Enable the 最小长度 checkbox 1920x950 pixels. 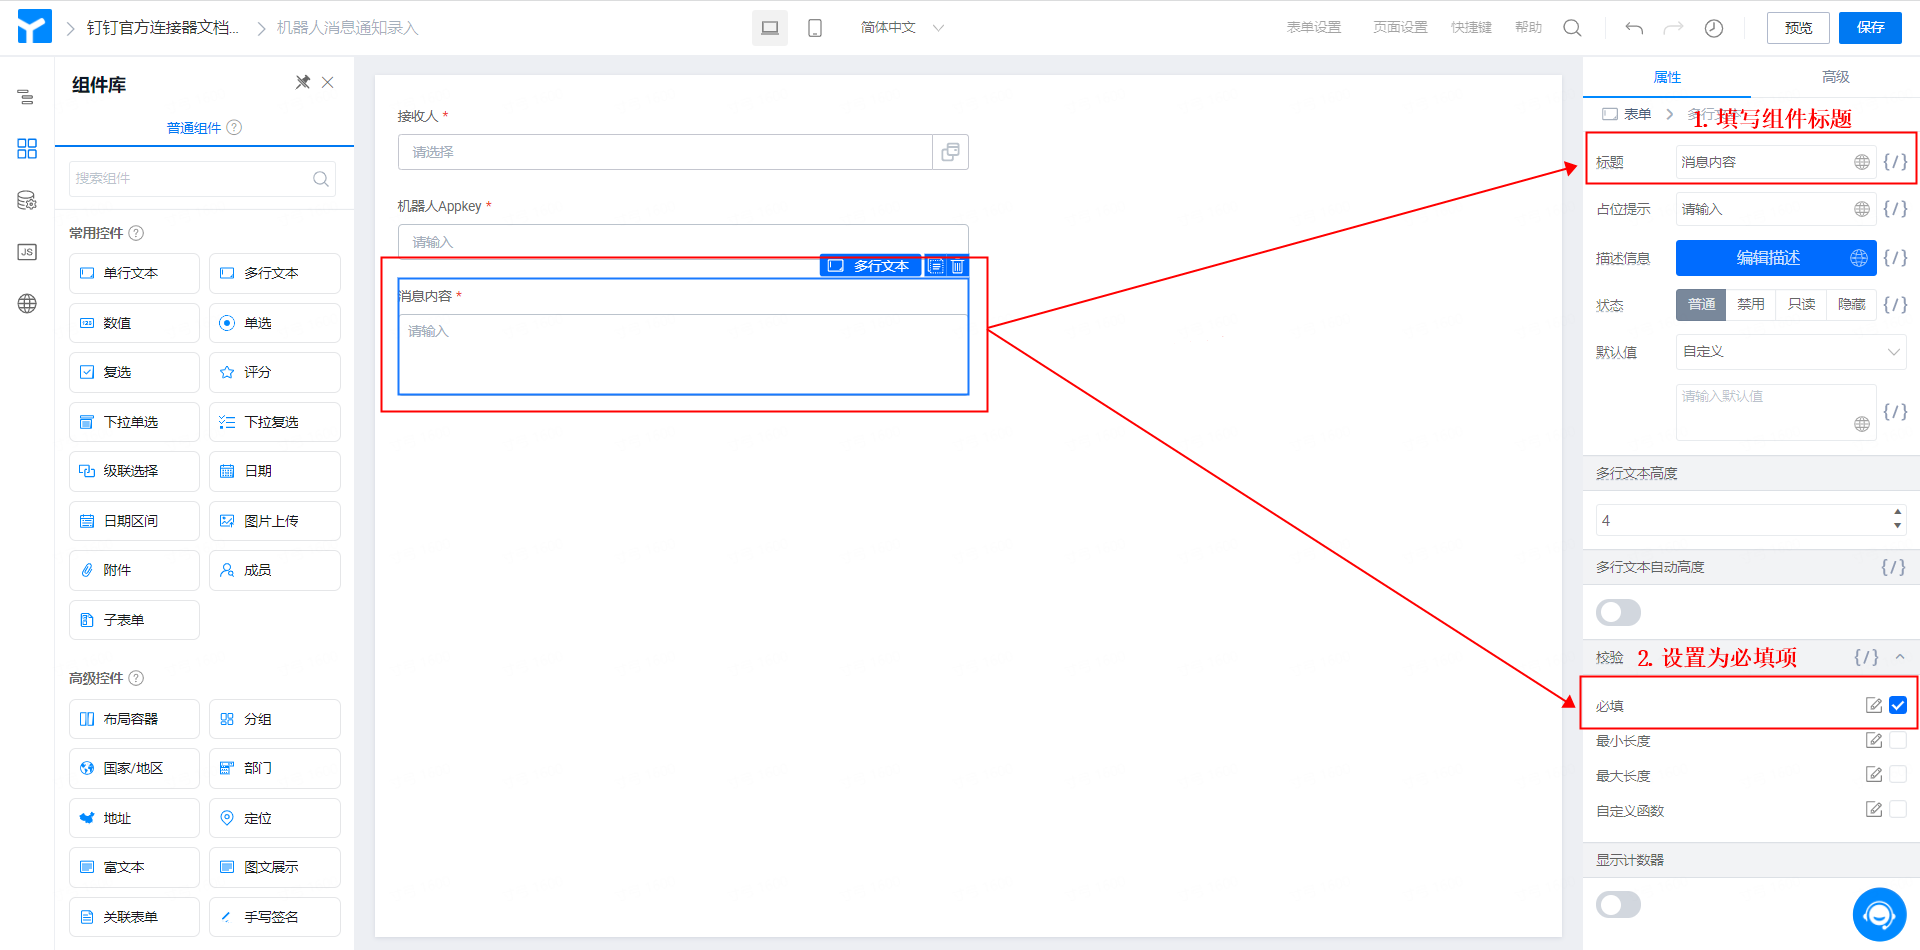1898,740
